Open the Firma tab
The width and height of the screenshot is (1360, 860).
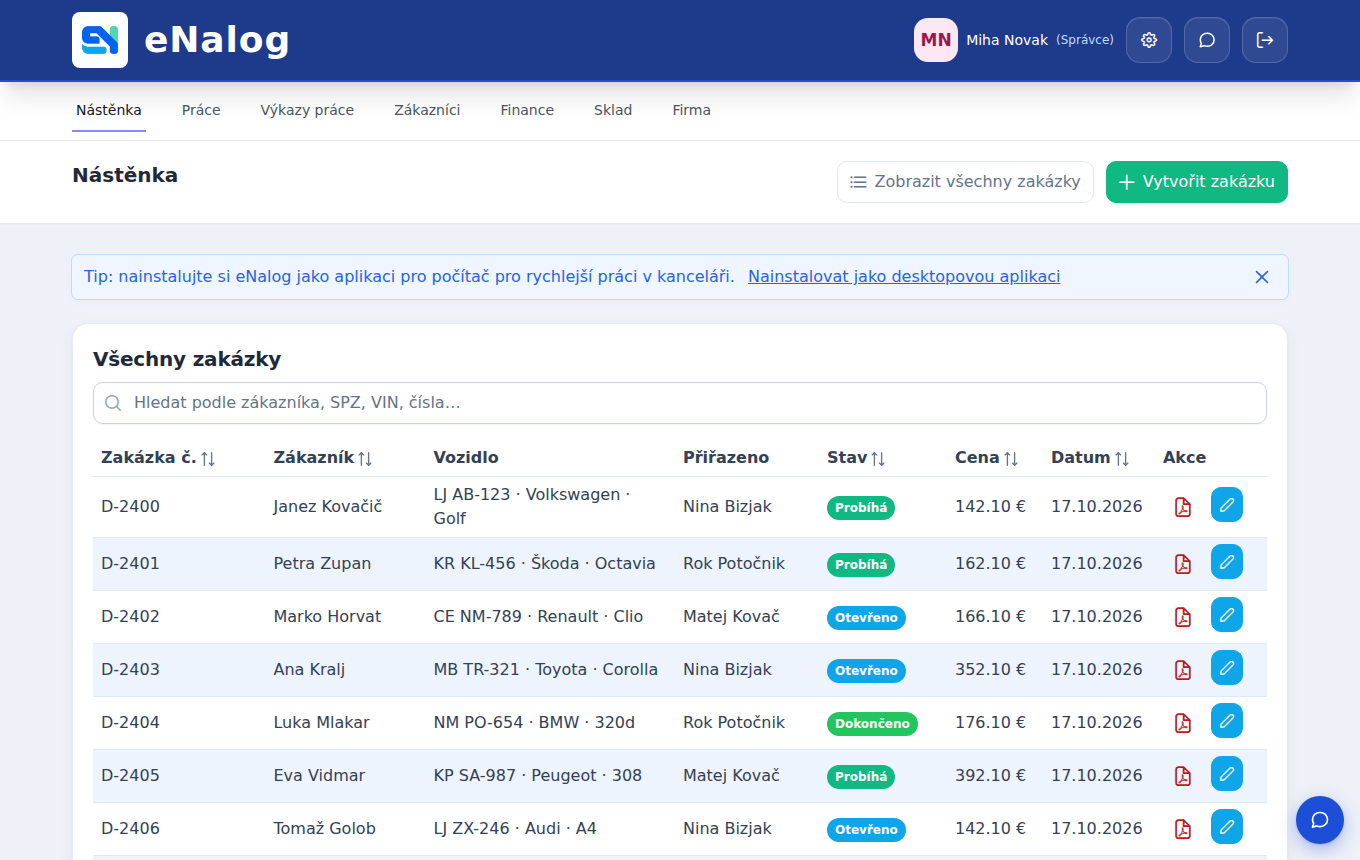(692, 110)
